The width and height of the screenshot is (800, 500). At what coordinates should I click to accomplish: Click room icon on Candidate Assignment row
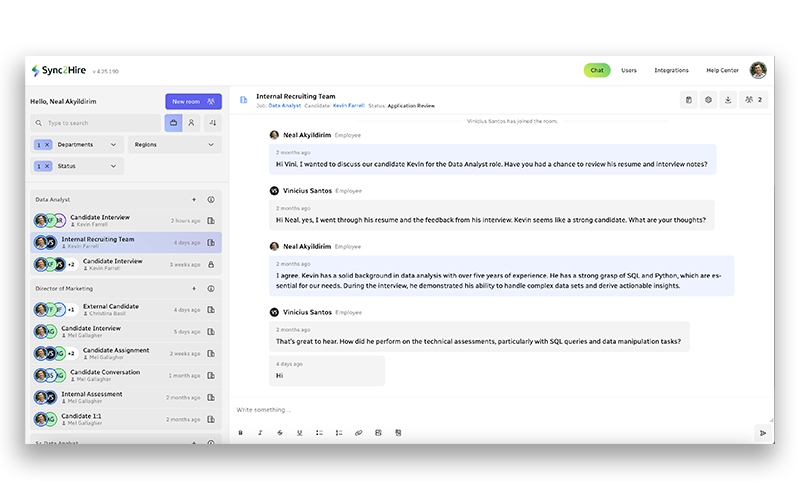click(x=211, y=354)
